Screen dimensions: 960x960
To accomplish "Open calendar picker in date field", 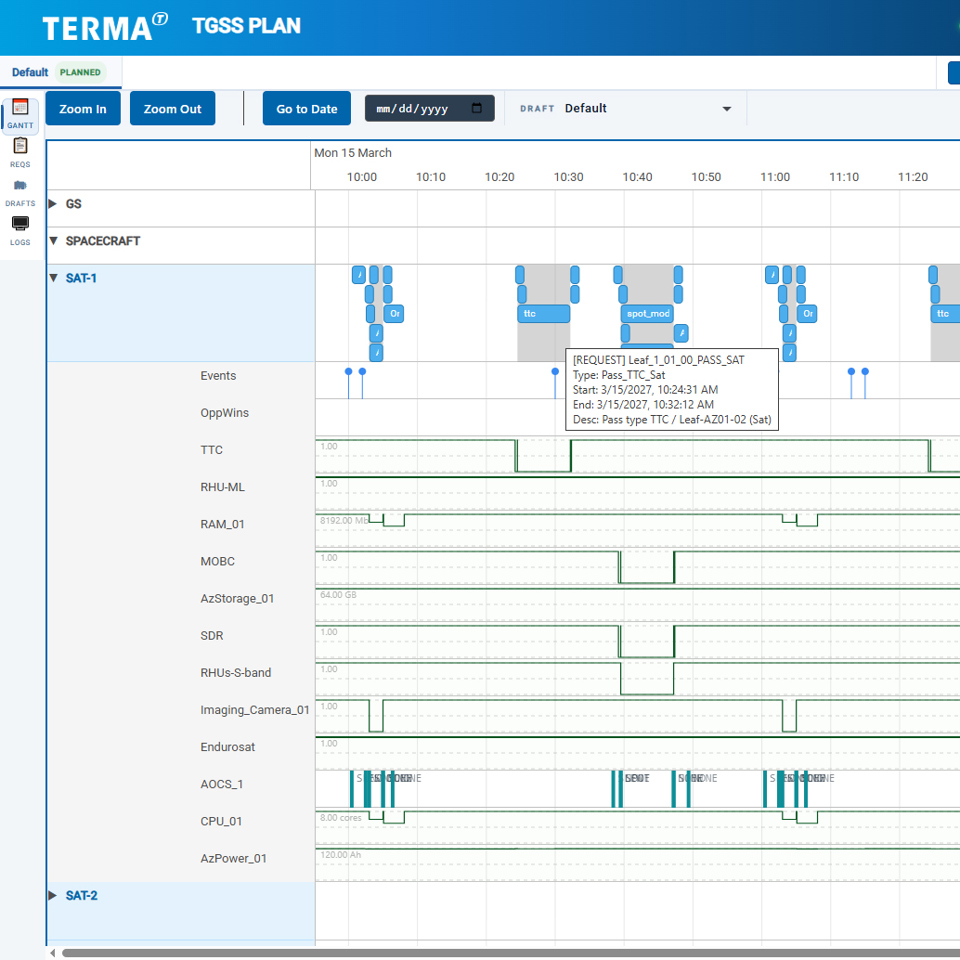I will coord(476,108).
